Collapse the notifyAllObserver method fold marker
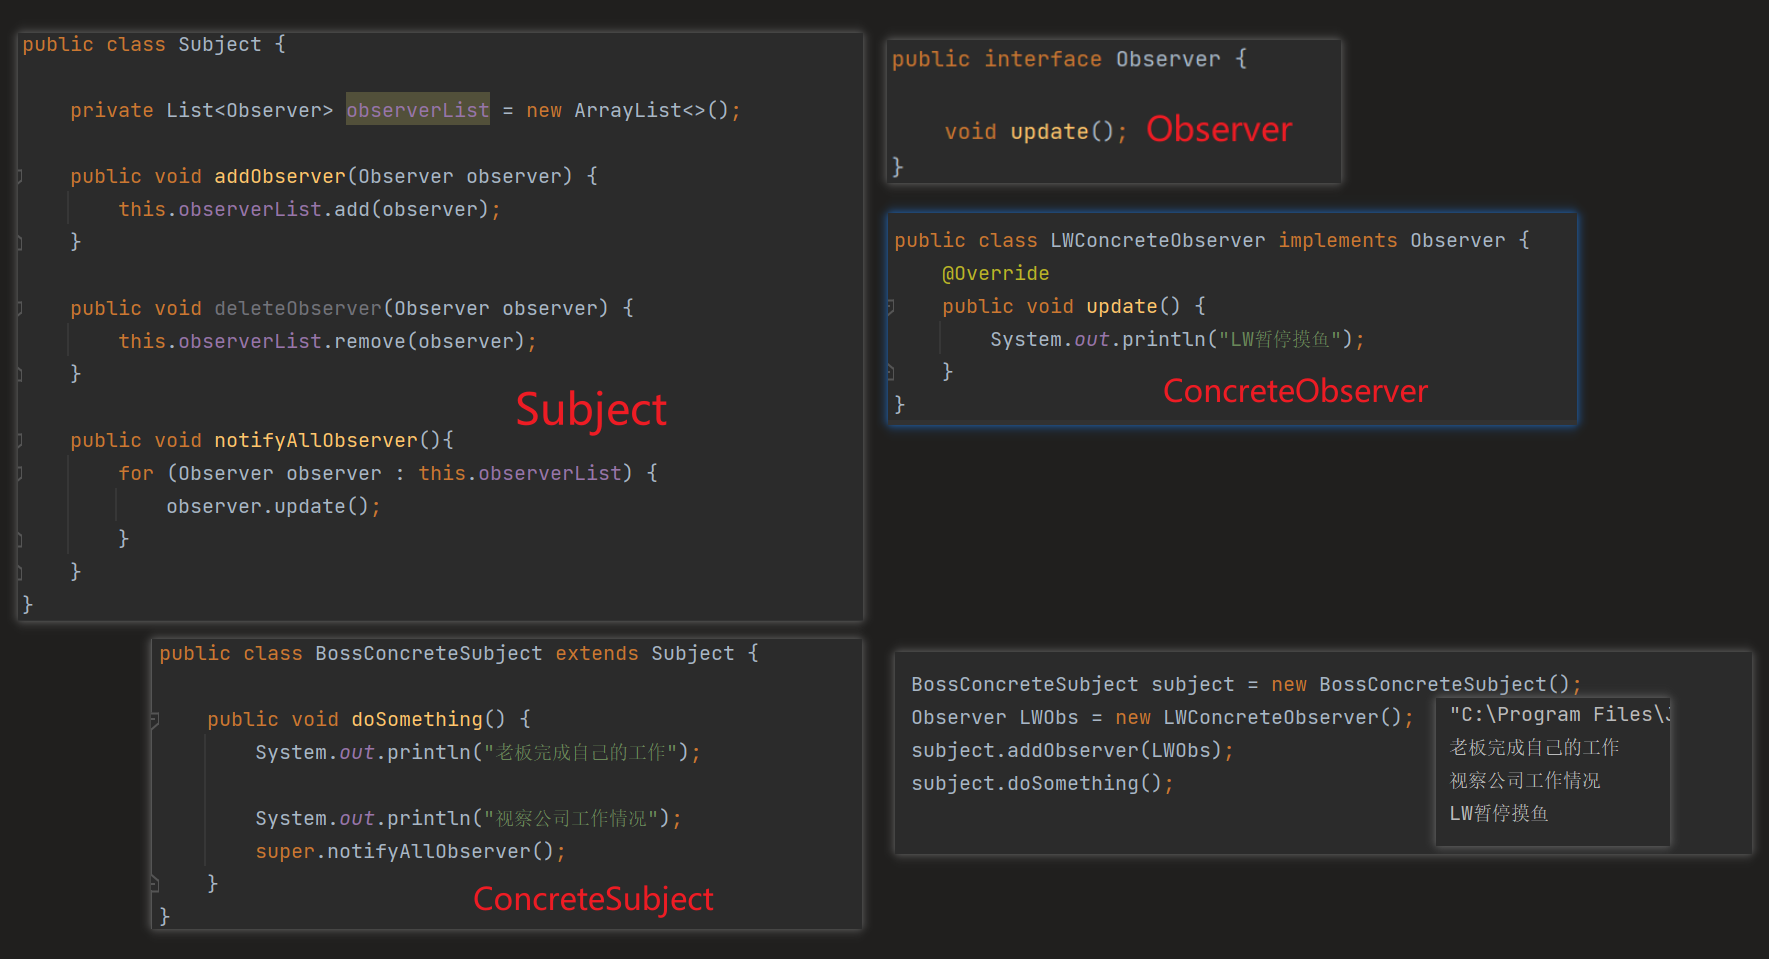Image resolution: width=1769 pixels, height=959 pixels. click(19, 440)
